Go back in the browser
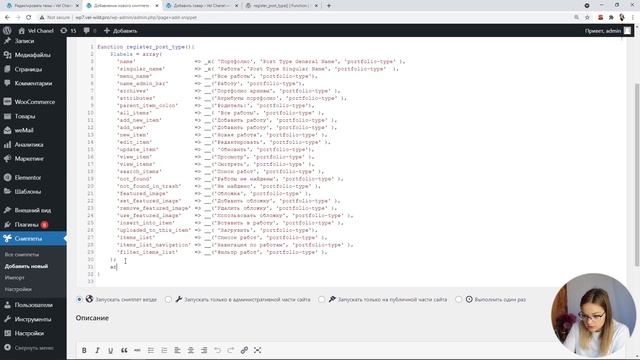The width and height of the screenshot is (640, 360). click(7, 18)
